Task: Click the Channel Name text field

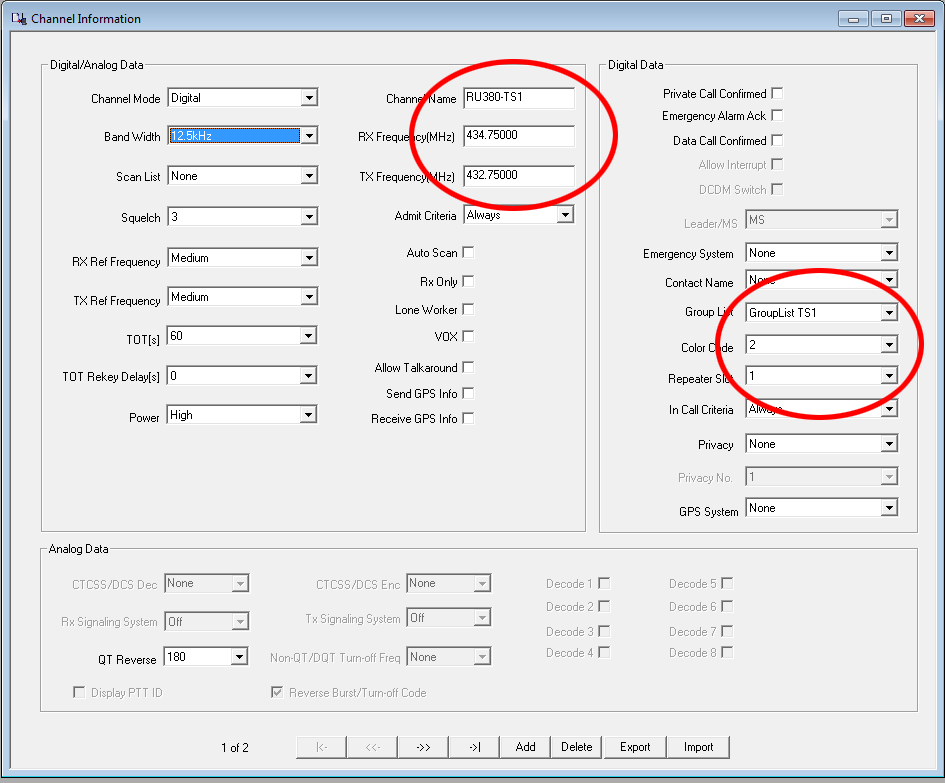Action: (x=518, y=98)
